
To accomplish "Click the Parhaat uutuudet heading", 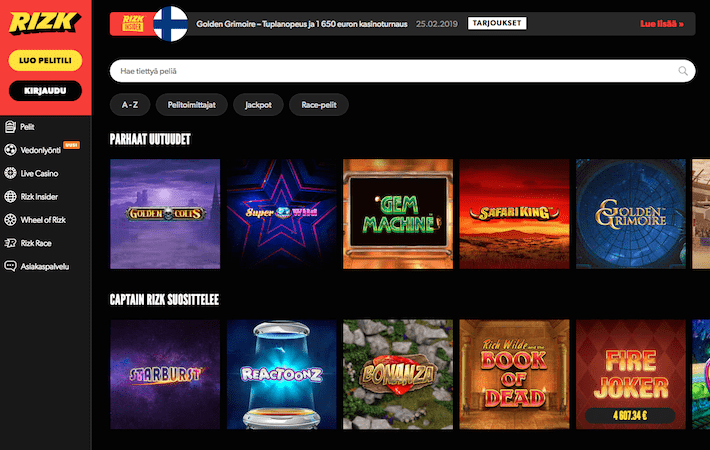I will coord(150,139).
